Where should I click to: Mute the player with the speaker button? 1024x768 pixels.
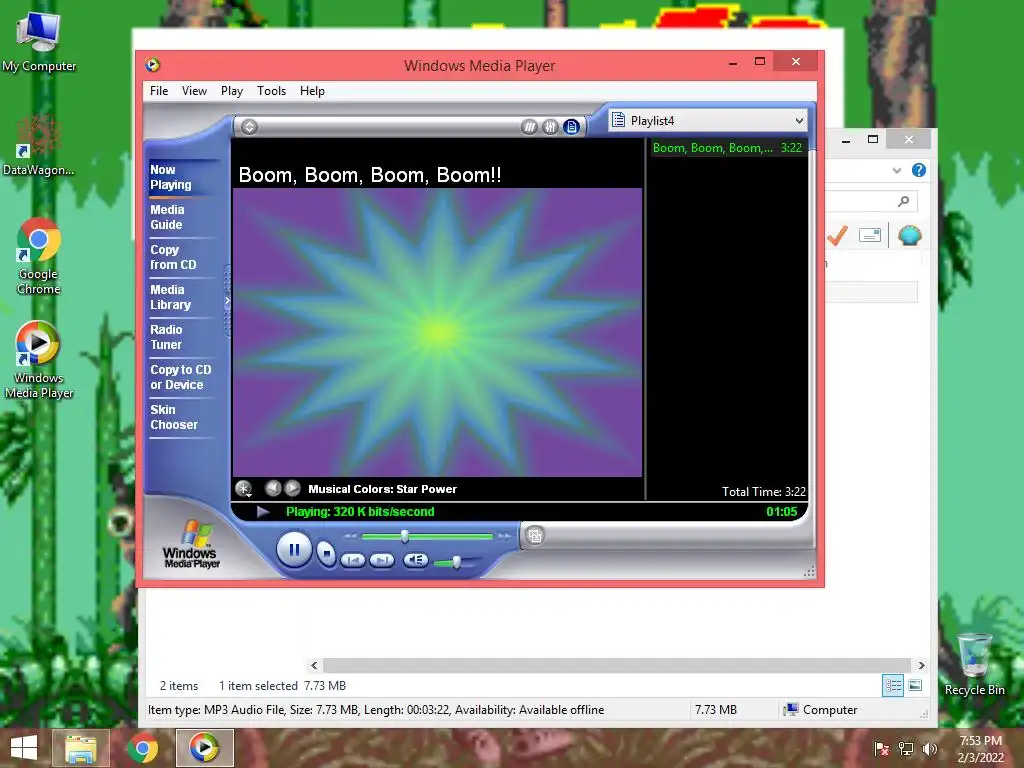(x=415, y=560)
